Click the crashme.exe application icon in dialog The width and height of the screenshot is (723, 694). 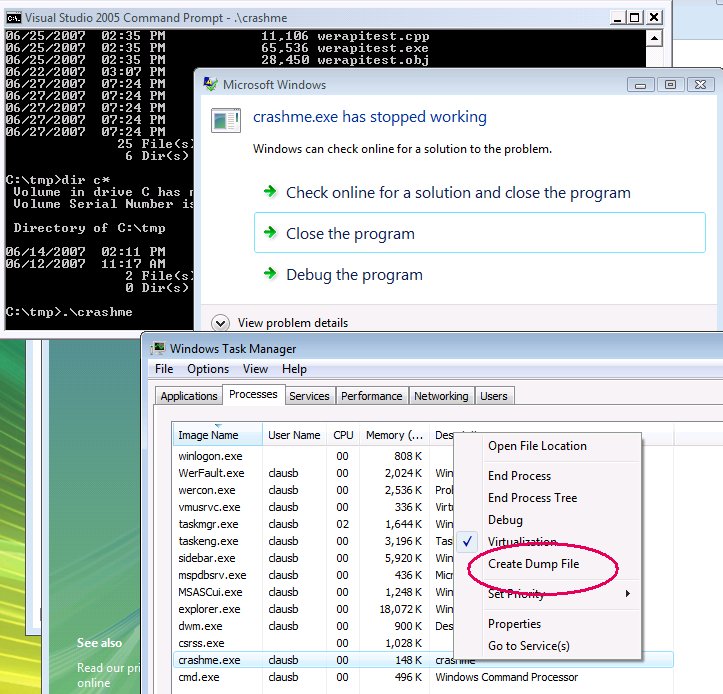click(x=225, y=120)
